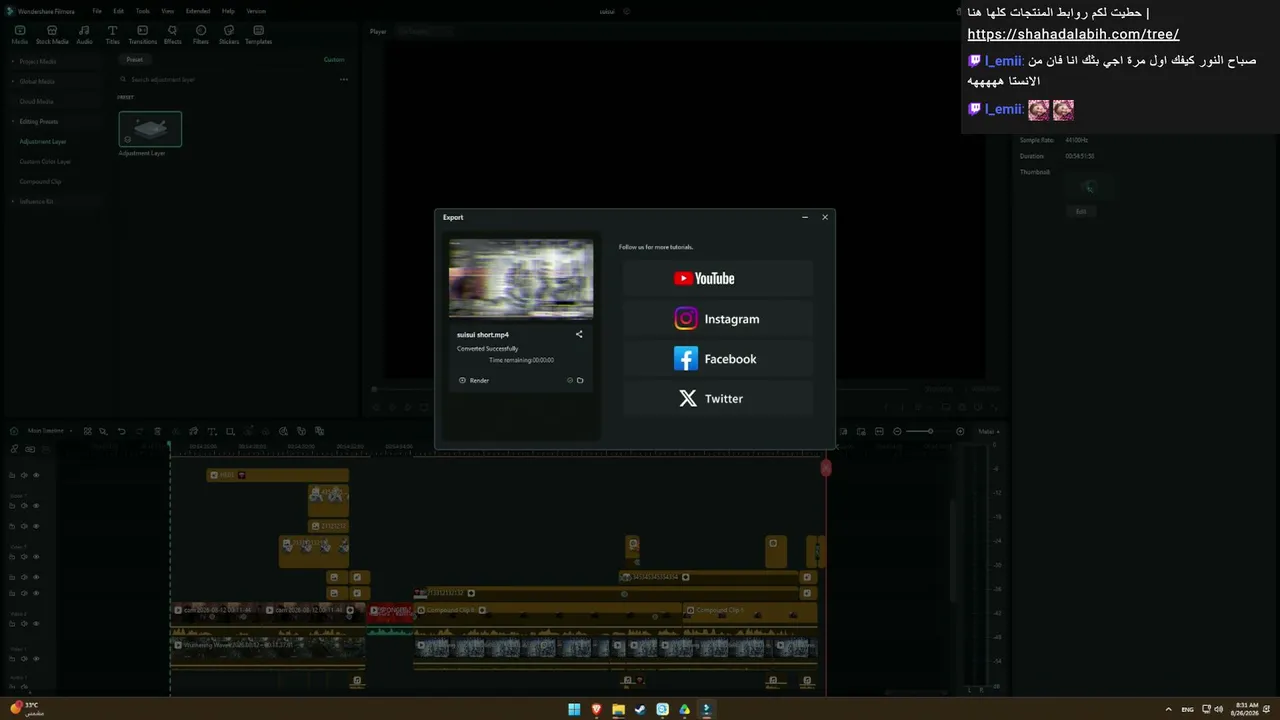Open the Tools menu
Image resolution: width=1280 pixels, height=720 pixels.
click(x=143, y=11)
